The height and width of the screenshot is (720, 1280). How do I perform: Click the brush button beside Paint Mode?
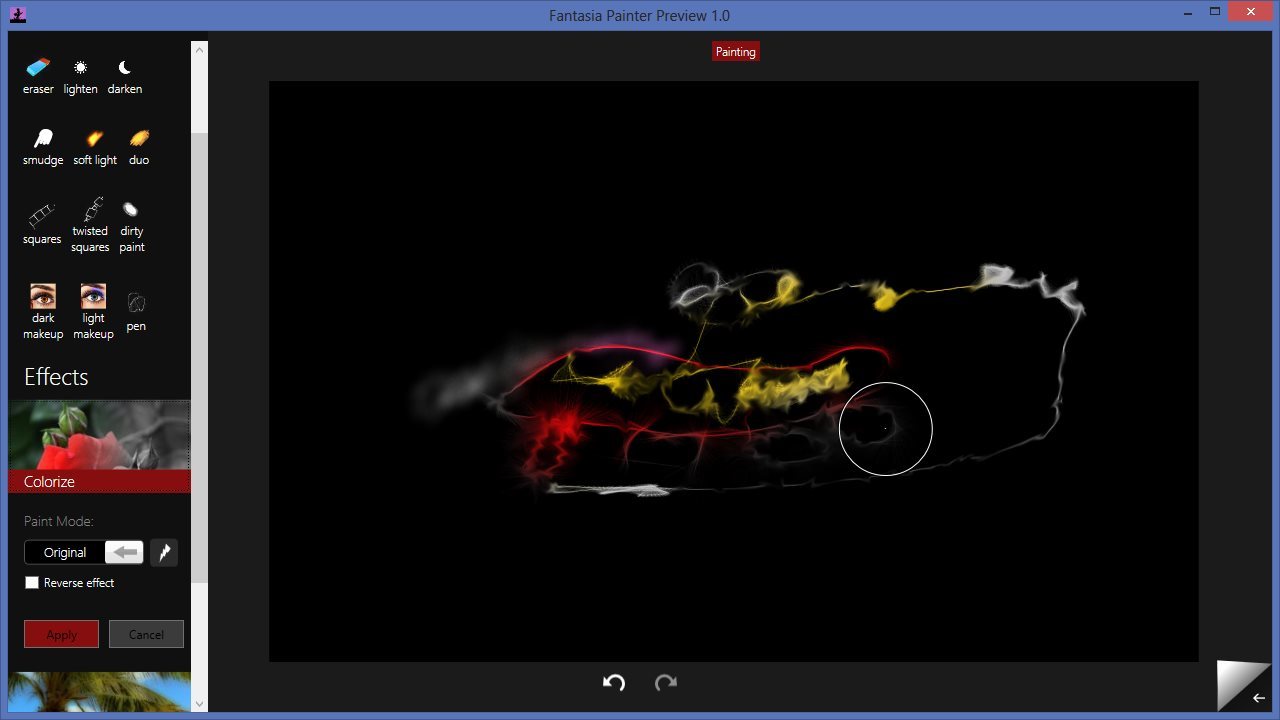coord(164,552)
